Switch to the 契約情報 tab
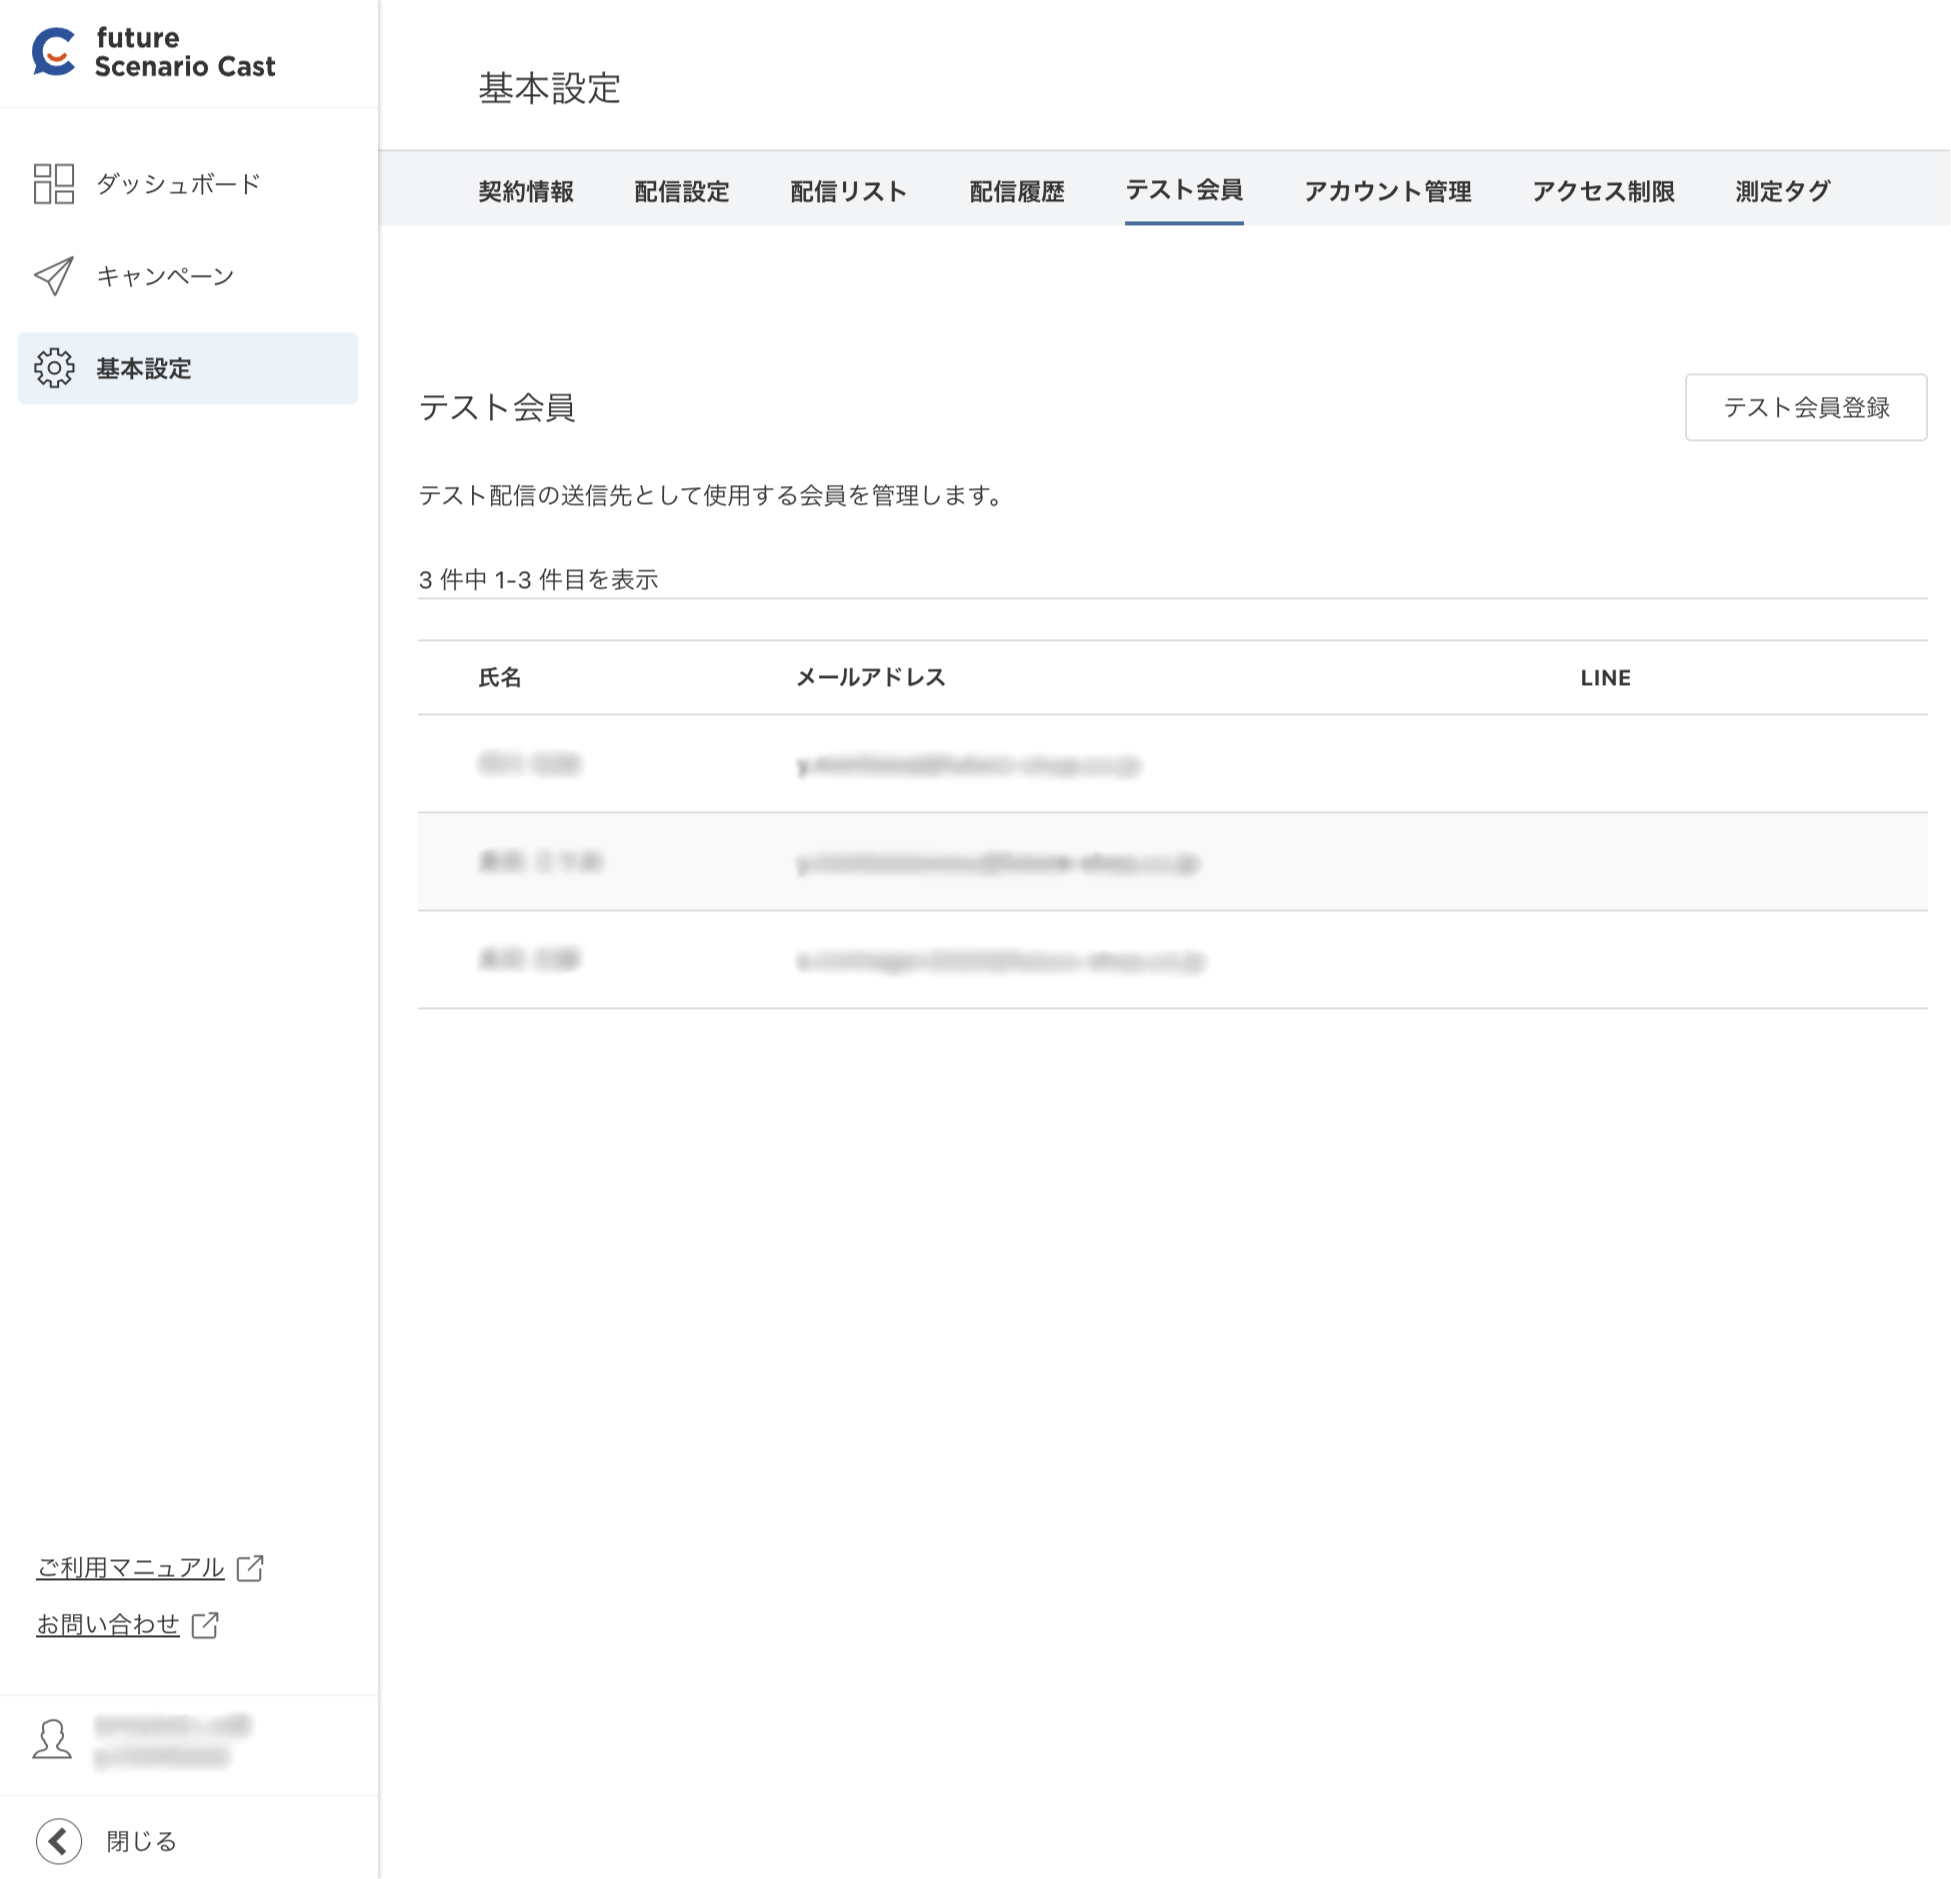 pos(529,192)
